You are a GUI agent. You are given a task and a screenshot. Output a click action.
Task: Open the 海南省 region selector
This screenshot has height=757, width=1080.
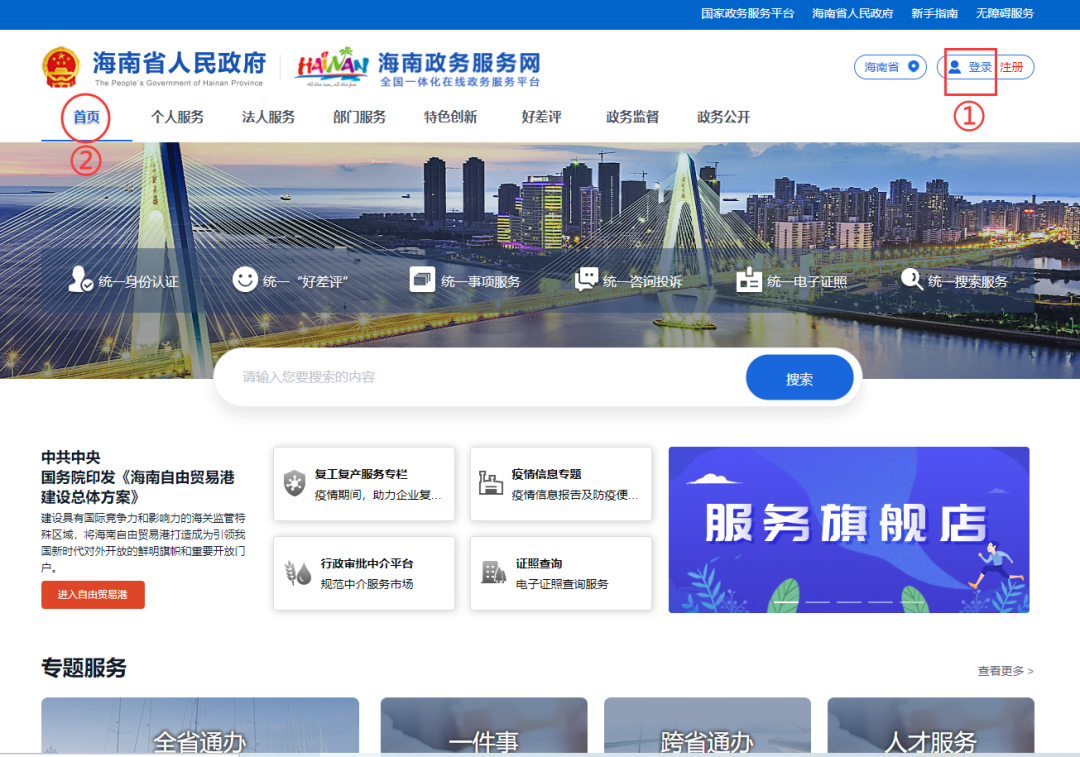(x=890, y=68)
